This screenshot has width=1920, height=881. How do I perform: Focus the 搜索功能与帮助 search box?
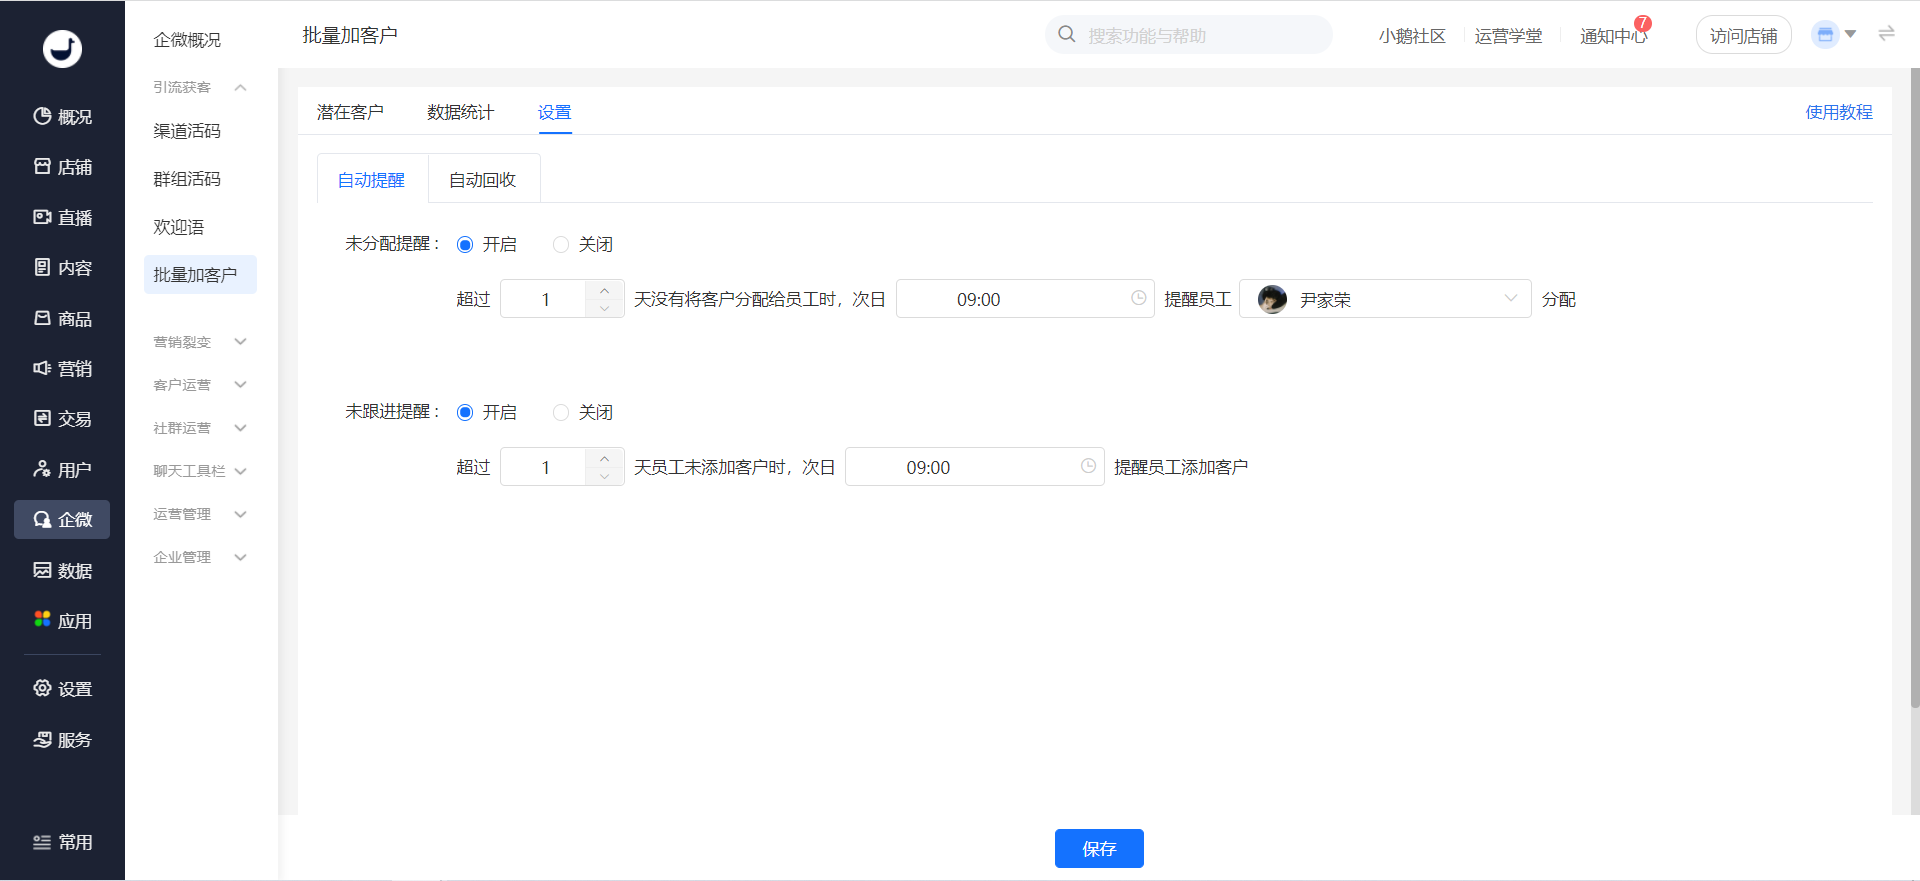tap(1189, 35)
